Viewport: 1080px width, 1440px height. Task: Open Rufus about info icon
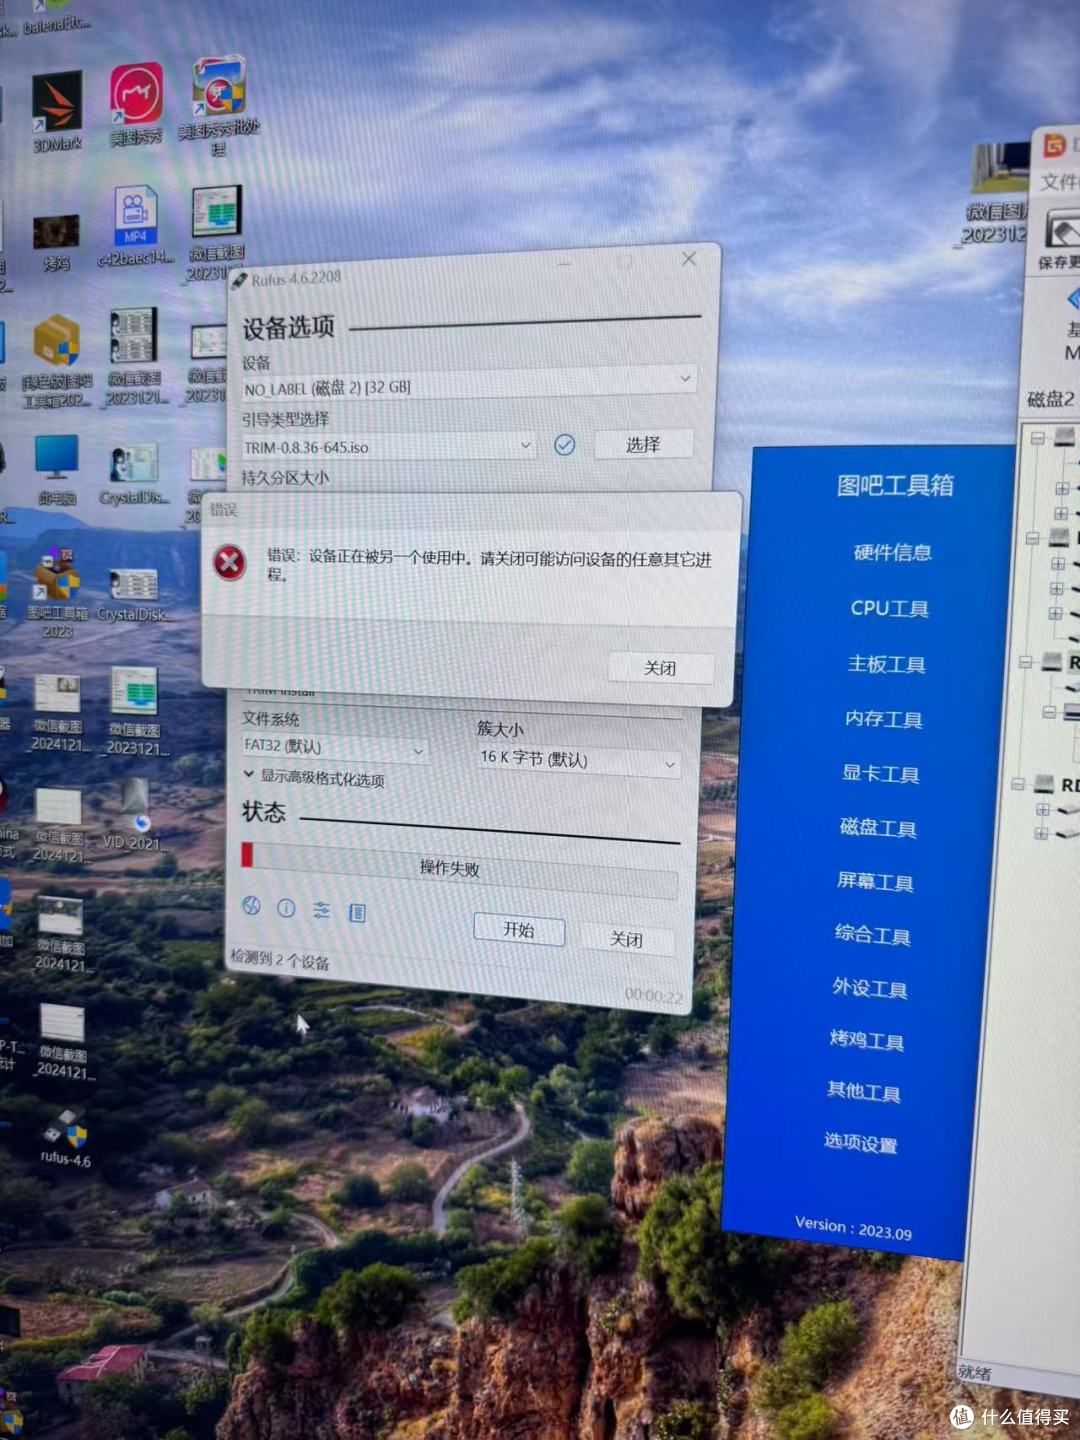(286, 908)
